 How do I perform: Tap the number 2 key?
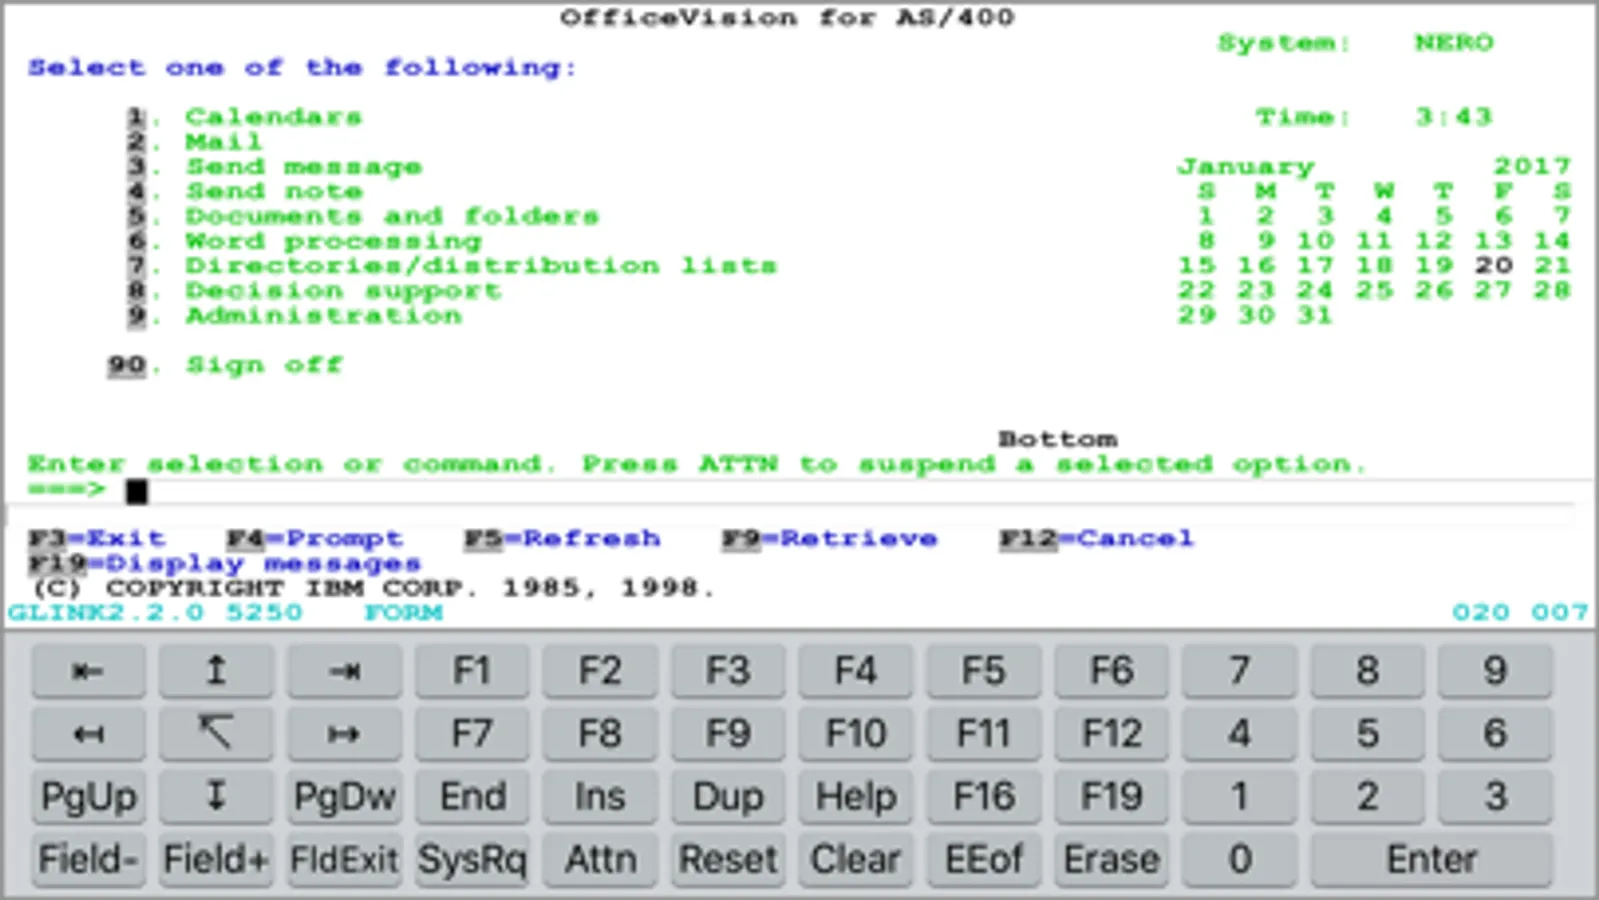pos(1368,797)
